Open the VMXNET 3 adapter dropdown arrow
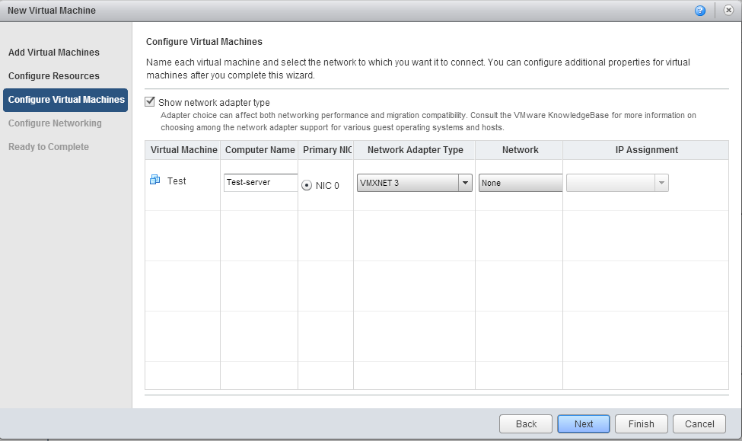The height and width of the screenshot is (441, 742). click(x=465, y=183)
